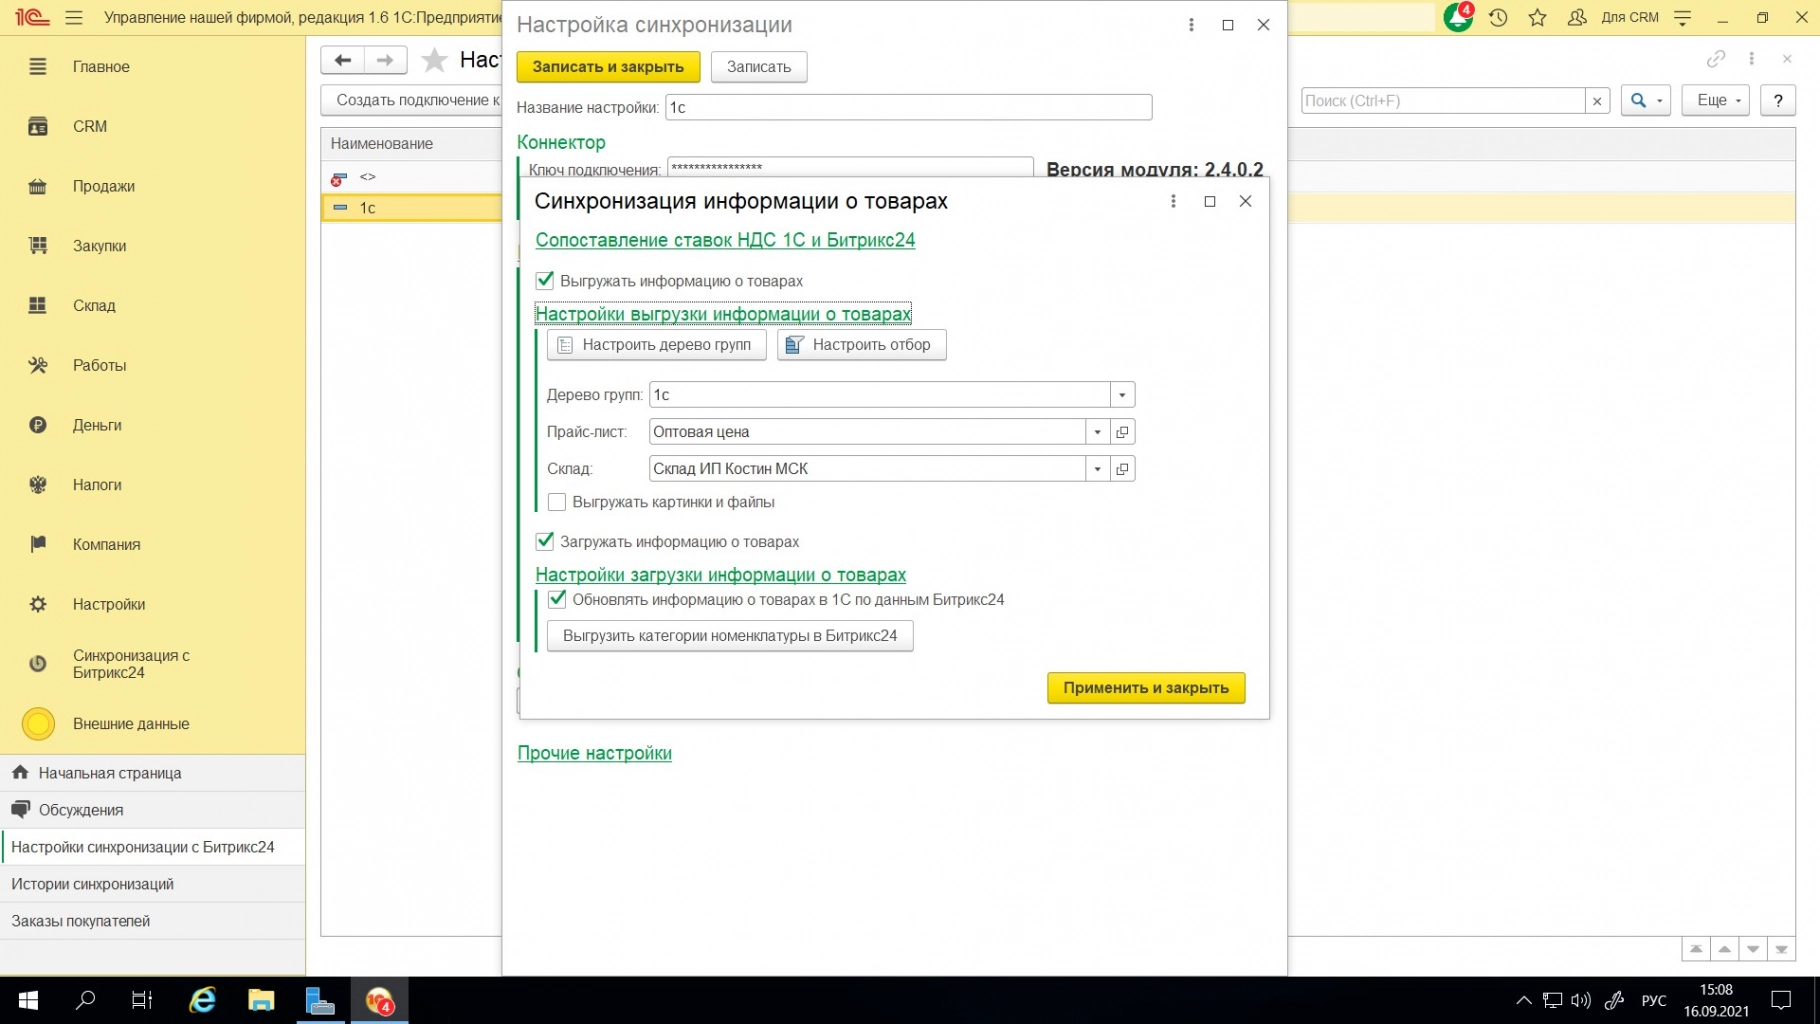This screenshot has height=1024, width=1820.
Task: Toggle Загружать информацию о товарах checkbox
Action: tap(545, 542)
